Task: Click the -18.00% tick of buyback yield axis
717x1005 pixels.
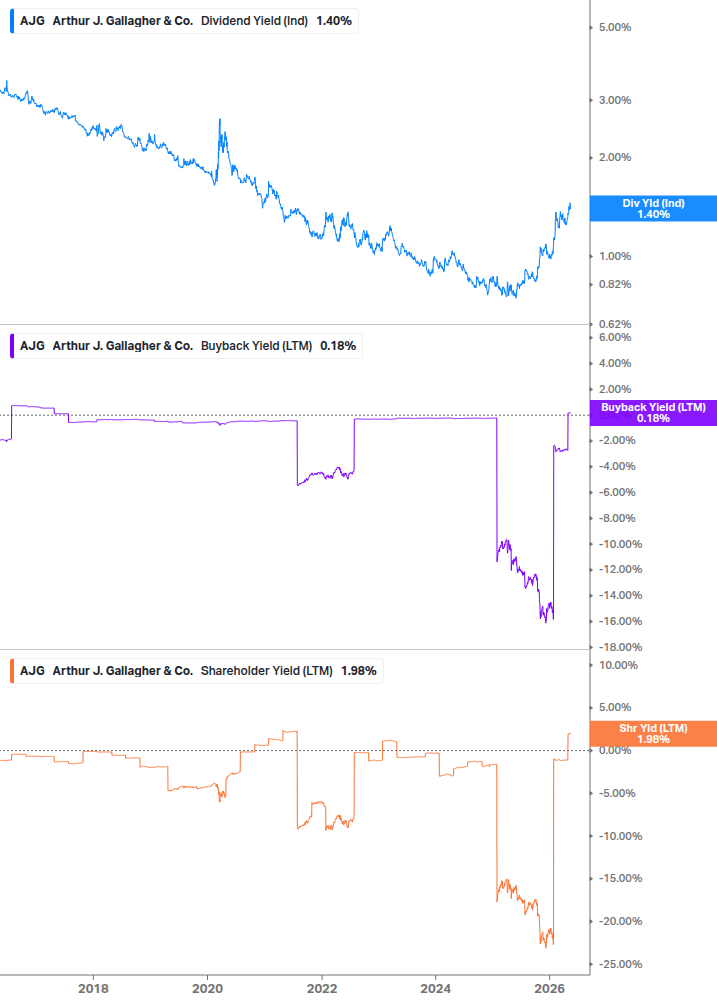Action: [620, 647]
